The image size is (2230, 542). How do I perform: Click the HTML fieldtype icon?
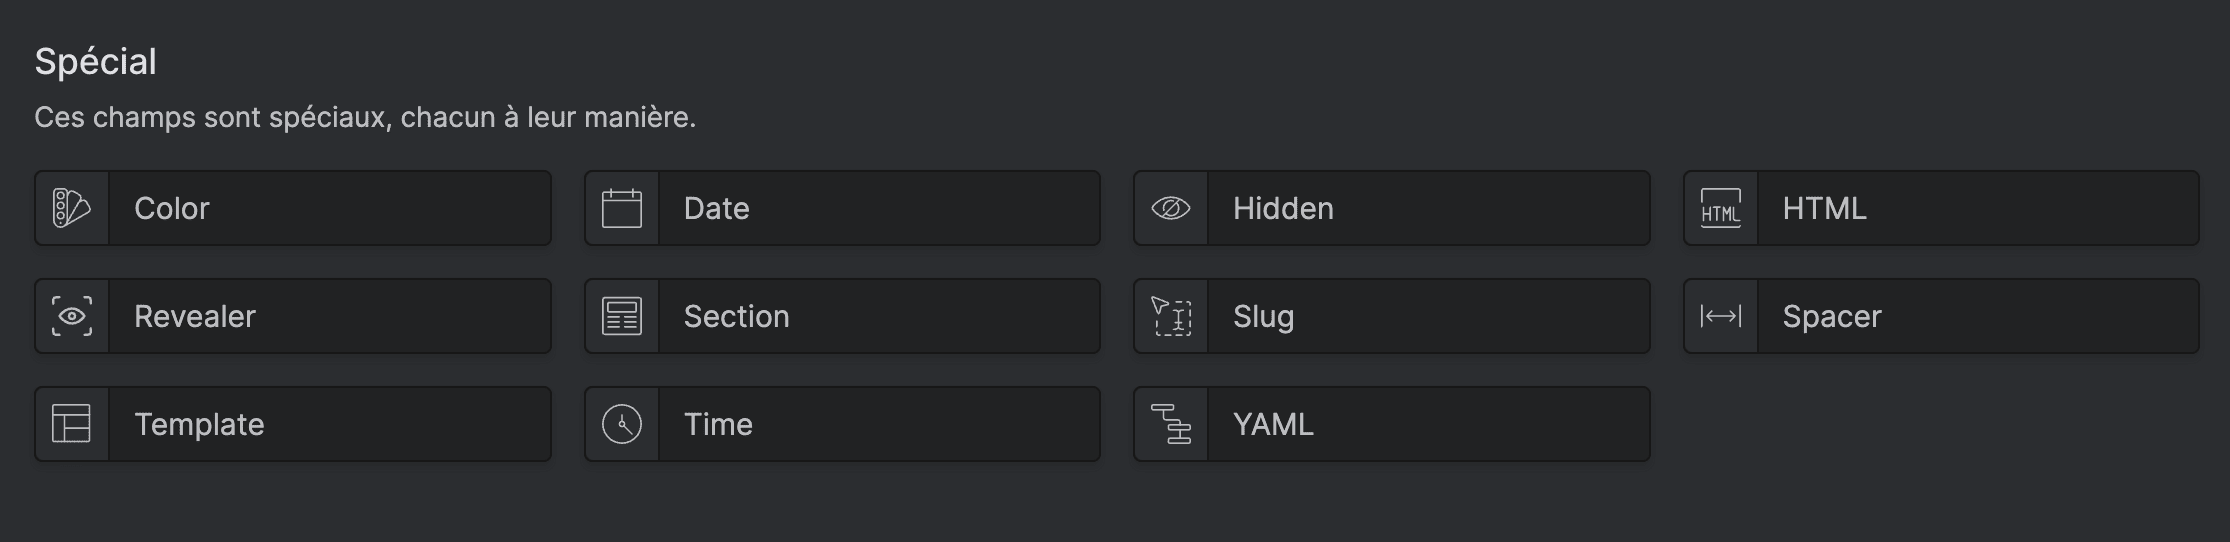1720,208
